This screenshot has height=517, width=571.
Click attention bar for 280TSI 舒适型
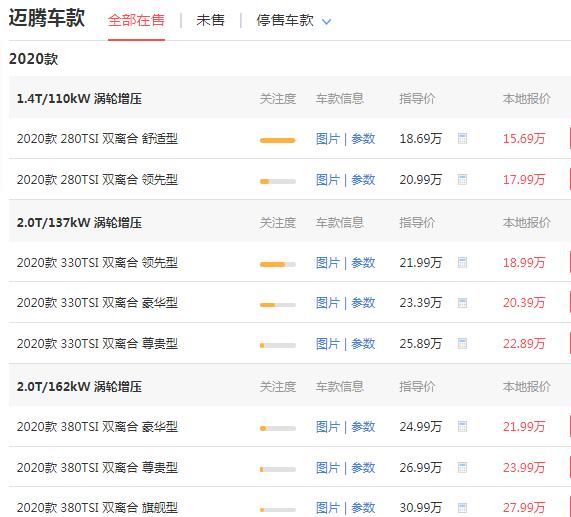point(277,140)
